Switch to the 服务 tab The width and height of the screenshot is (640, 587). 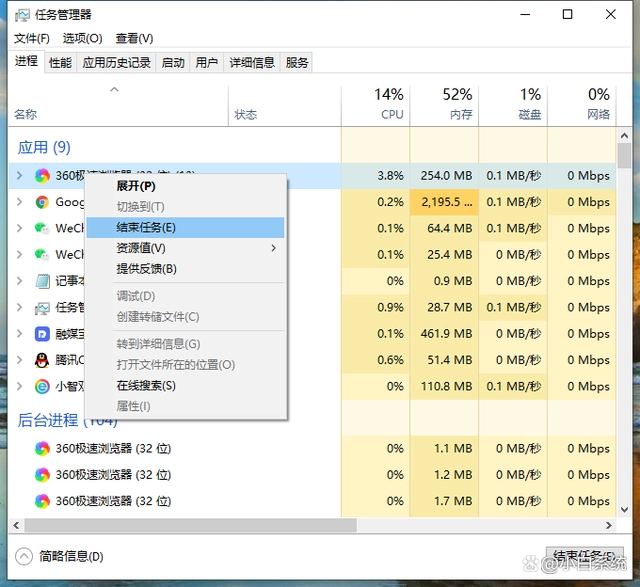click(x=297, y=63)
